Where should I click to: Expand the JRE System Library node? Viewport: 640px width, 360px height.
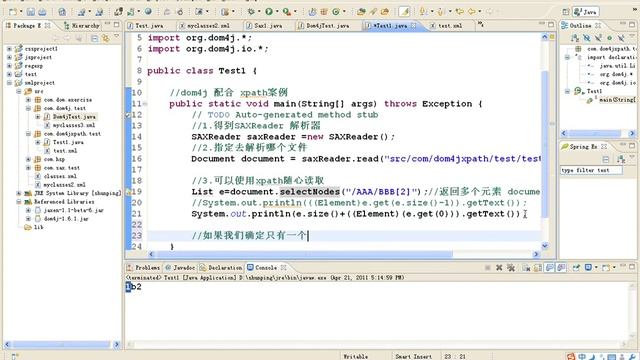point(19,193)
